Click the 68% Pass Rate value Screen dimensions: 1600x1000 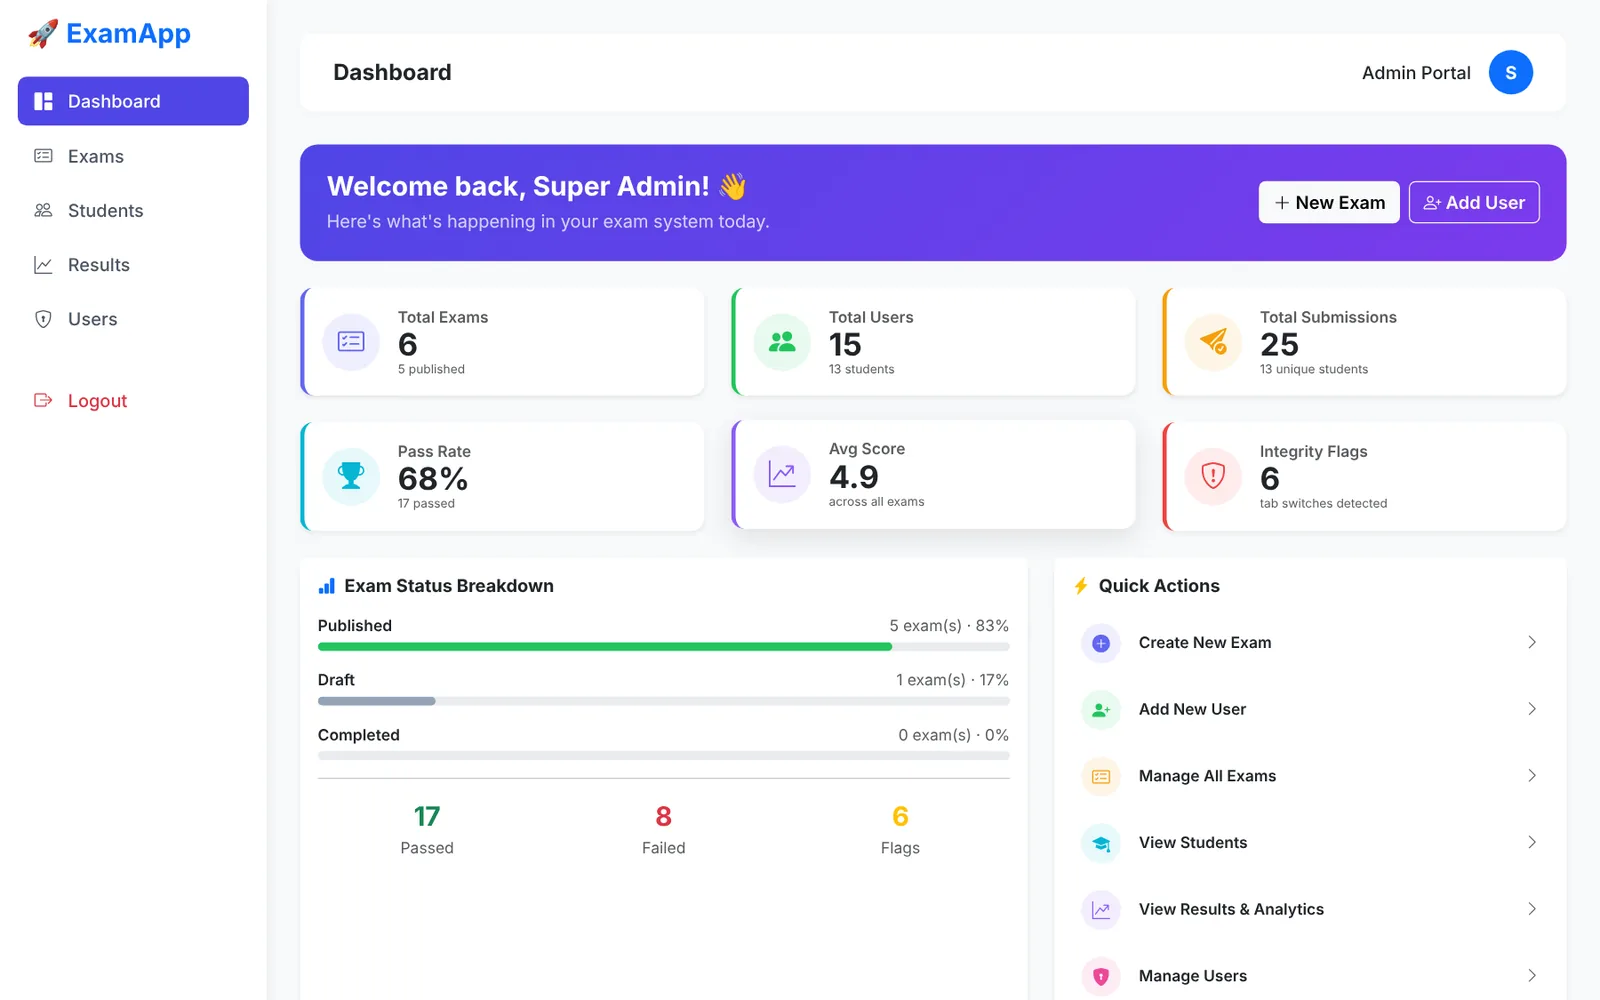pyautogui.click(x=433, y=479)
